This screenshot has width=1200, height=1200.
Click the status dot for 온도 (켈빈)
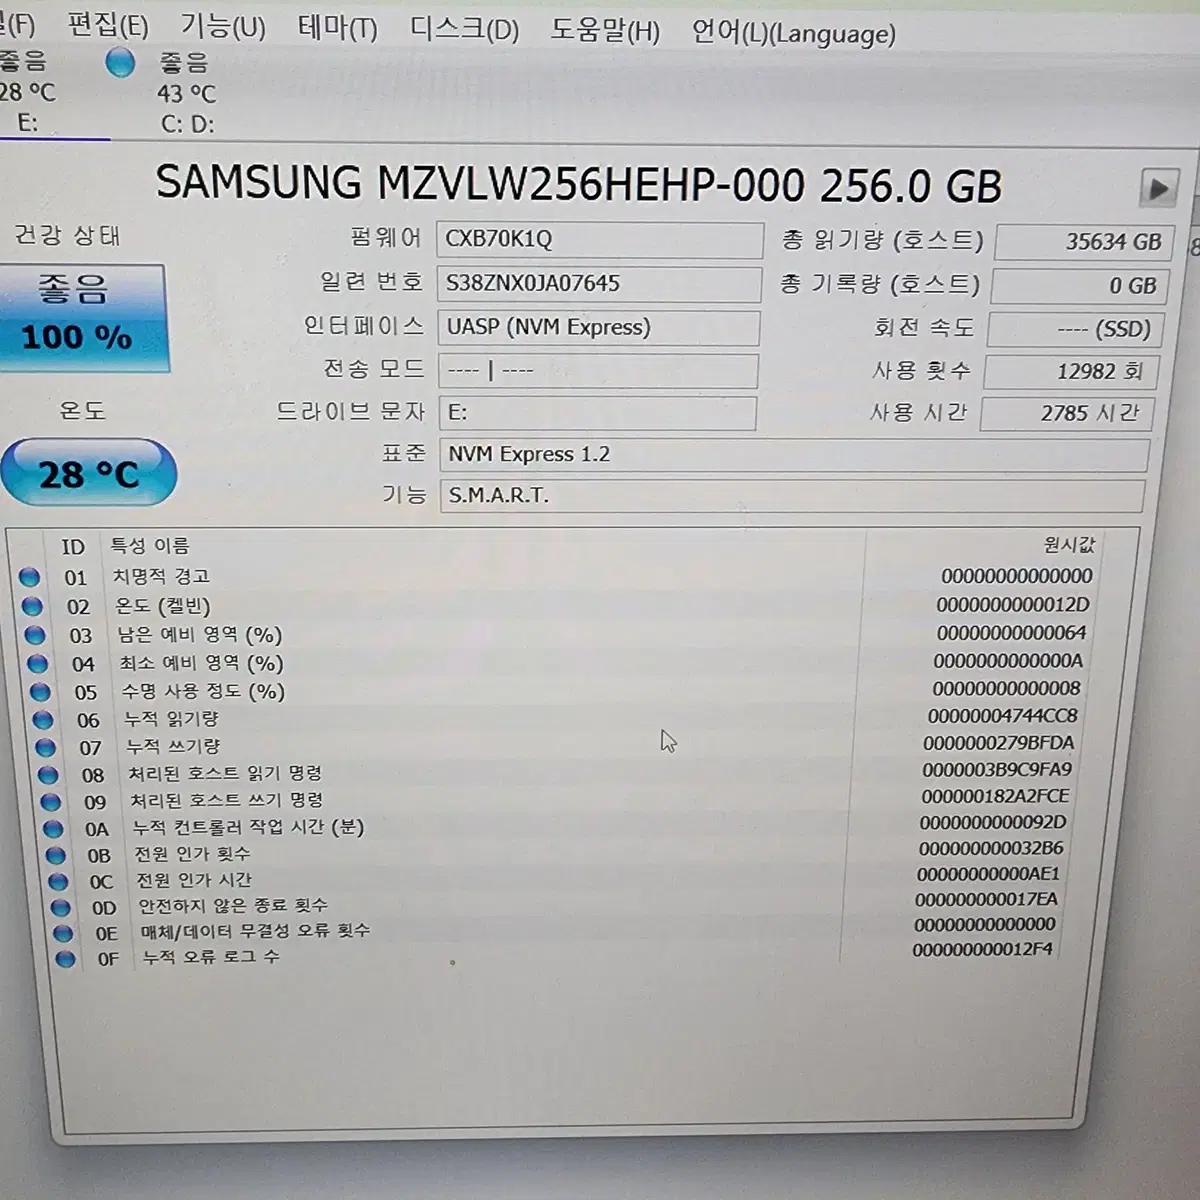click(32, 606)
